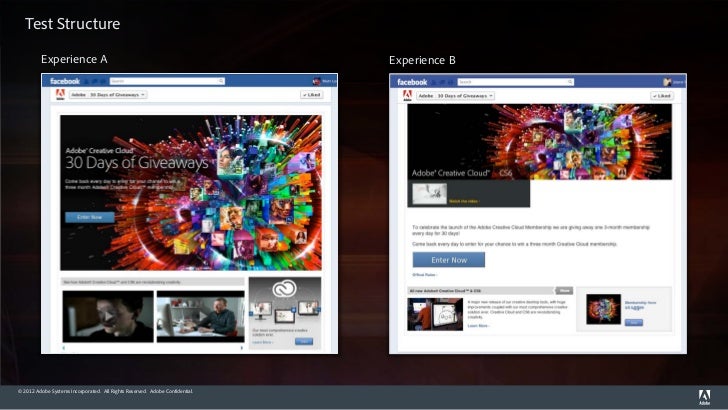Click the 30 Days of Giveaways banner heading
The height and width of the screenshot is (410, 728).
click(137, 163)
